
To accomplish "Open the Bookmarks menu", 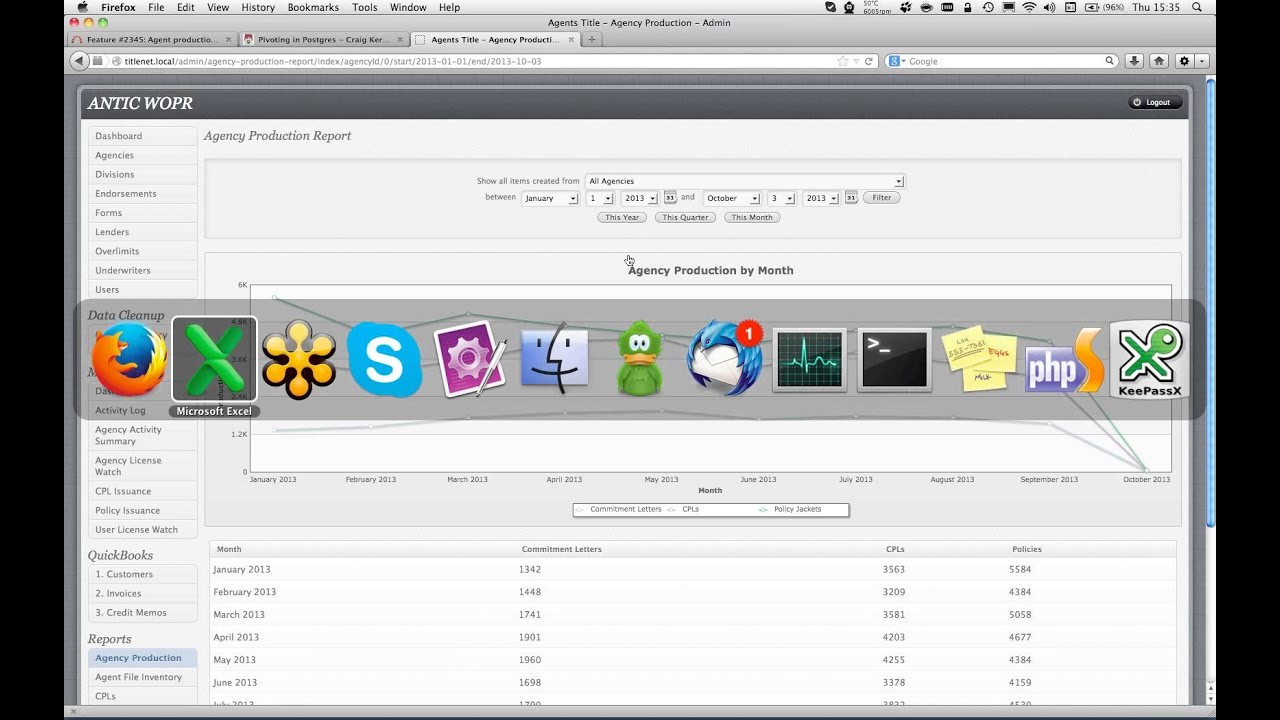I will point(313,7).
